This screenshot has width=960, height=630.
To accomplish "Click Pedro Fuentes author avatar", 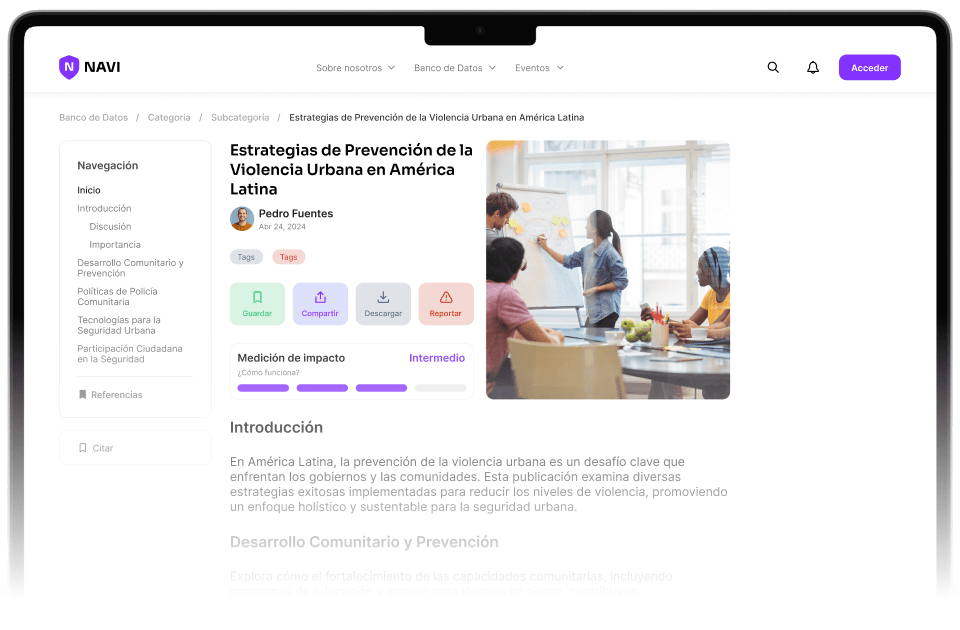I will 242,219.
